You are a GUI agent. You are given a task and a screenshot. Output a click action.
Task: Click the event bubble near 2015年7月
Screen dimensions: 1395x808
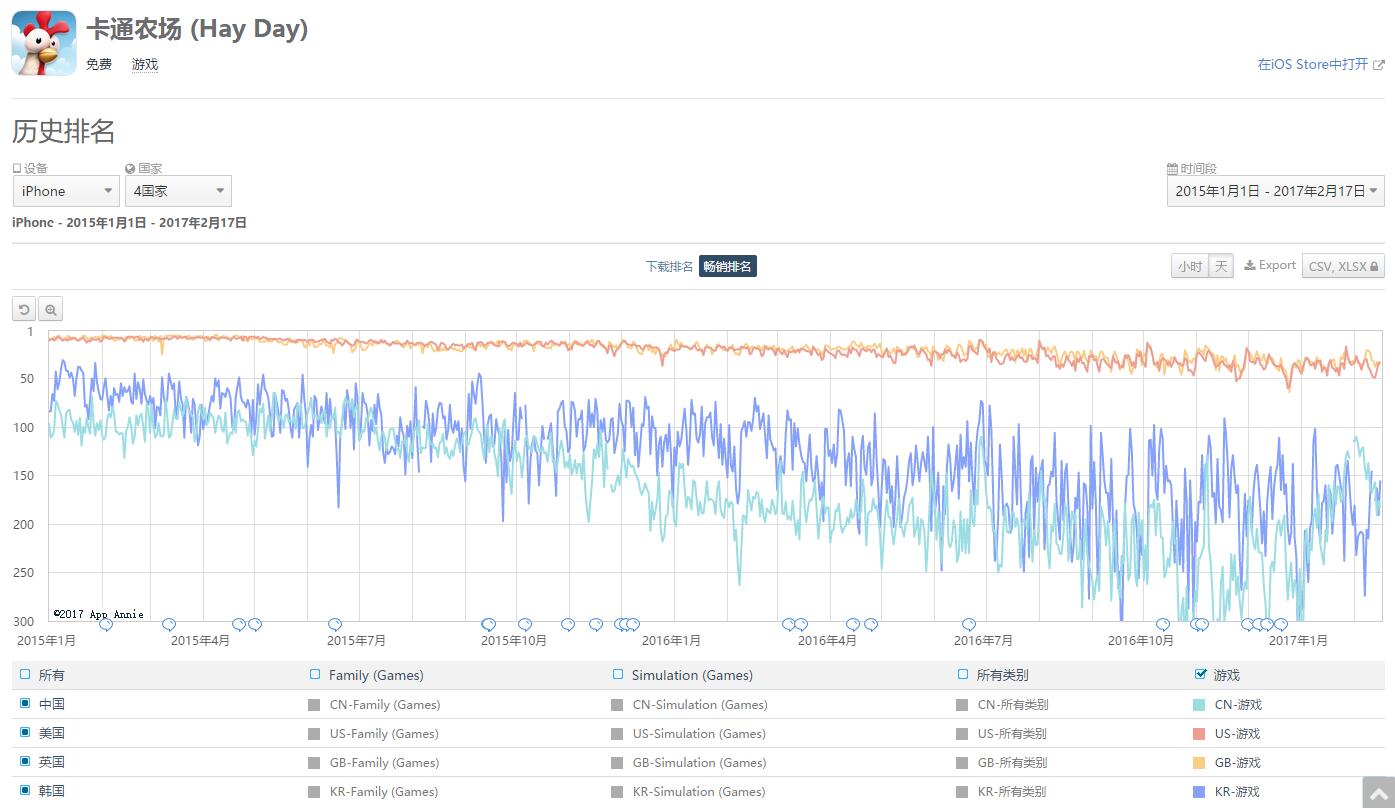335,625
